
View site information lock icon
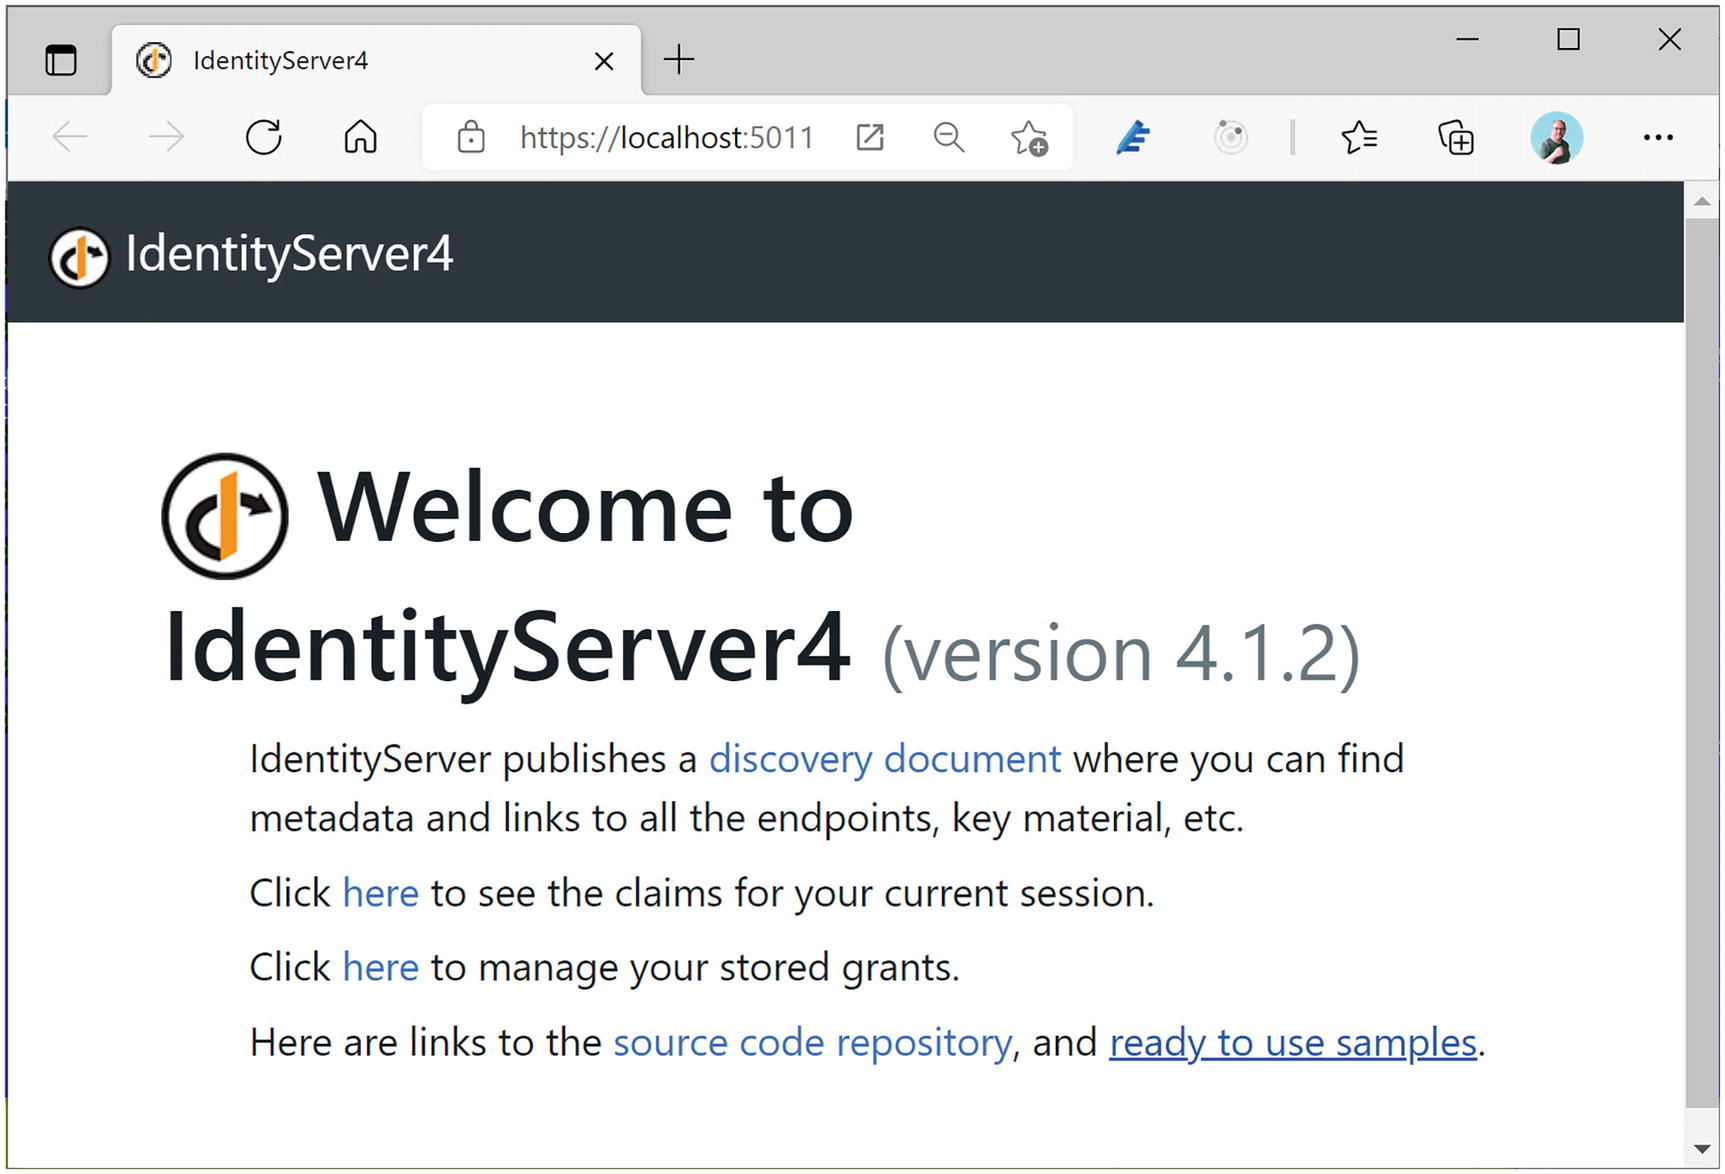click(471, 137)
